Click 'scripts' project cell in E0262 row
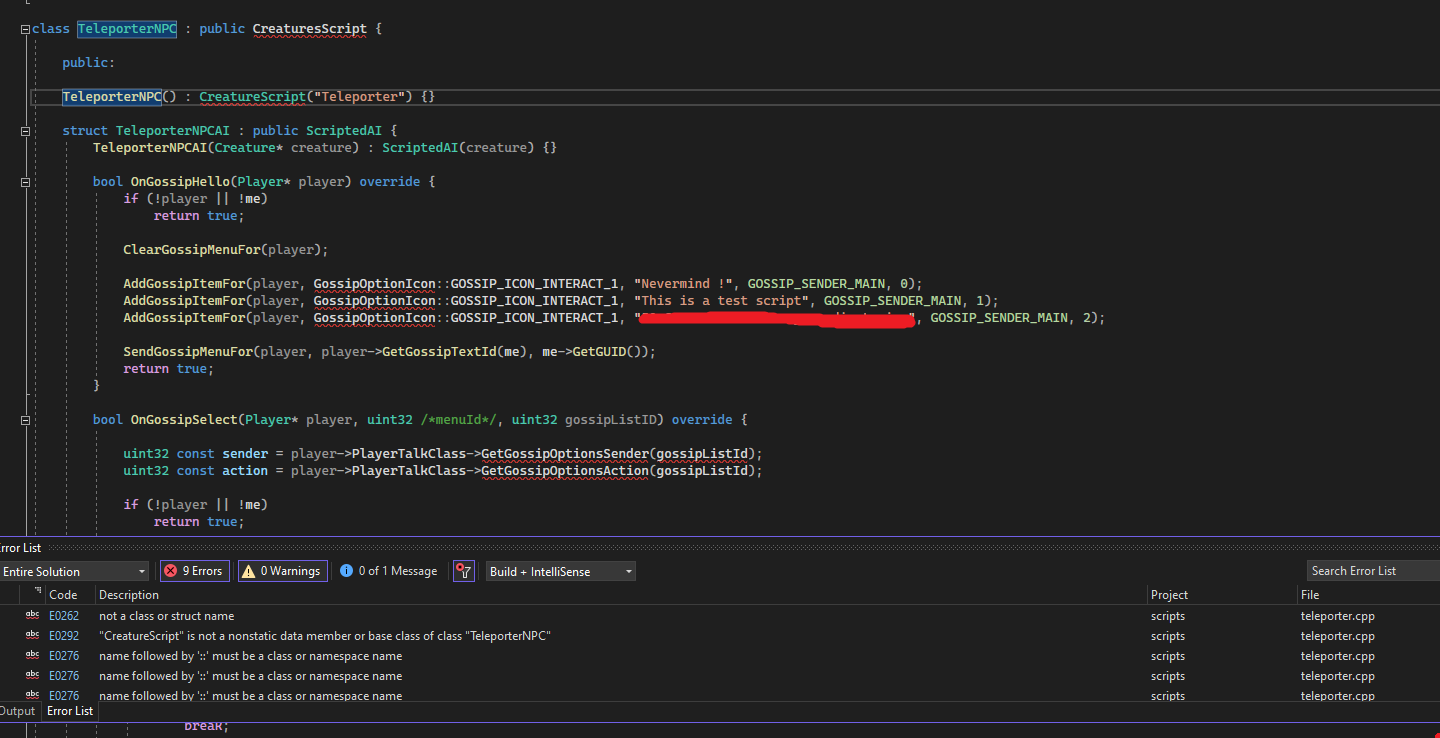Screen dimensions: 1440x738 1168,616
